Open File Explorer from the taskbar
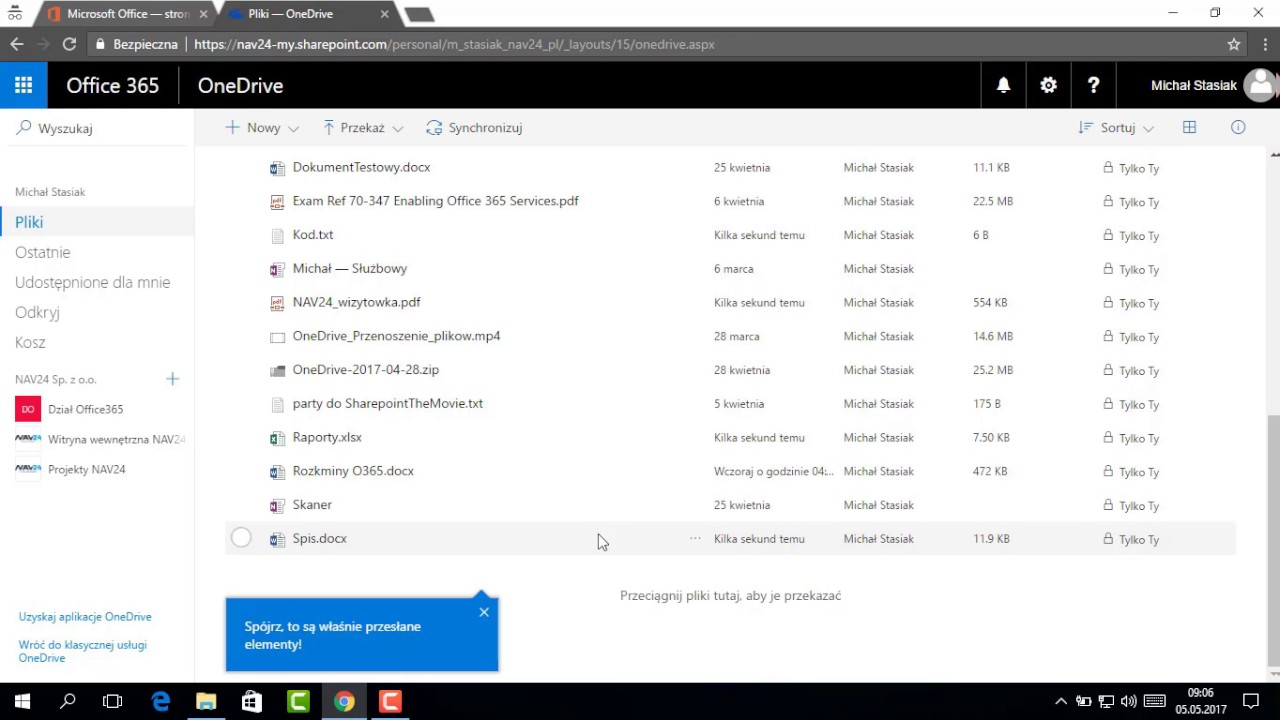This screenshot has height=720, width=1280. (x=206, y=701)
